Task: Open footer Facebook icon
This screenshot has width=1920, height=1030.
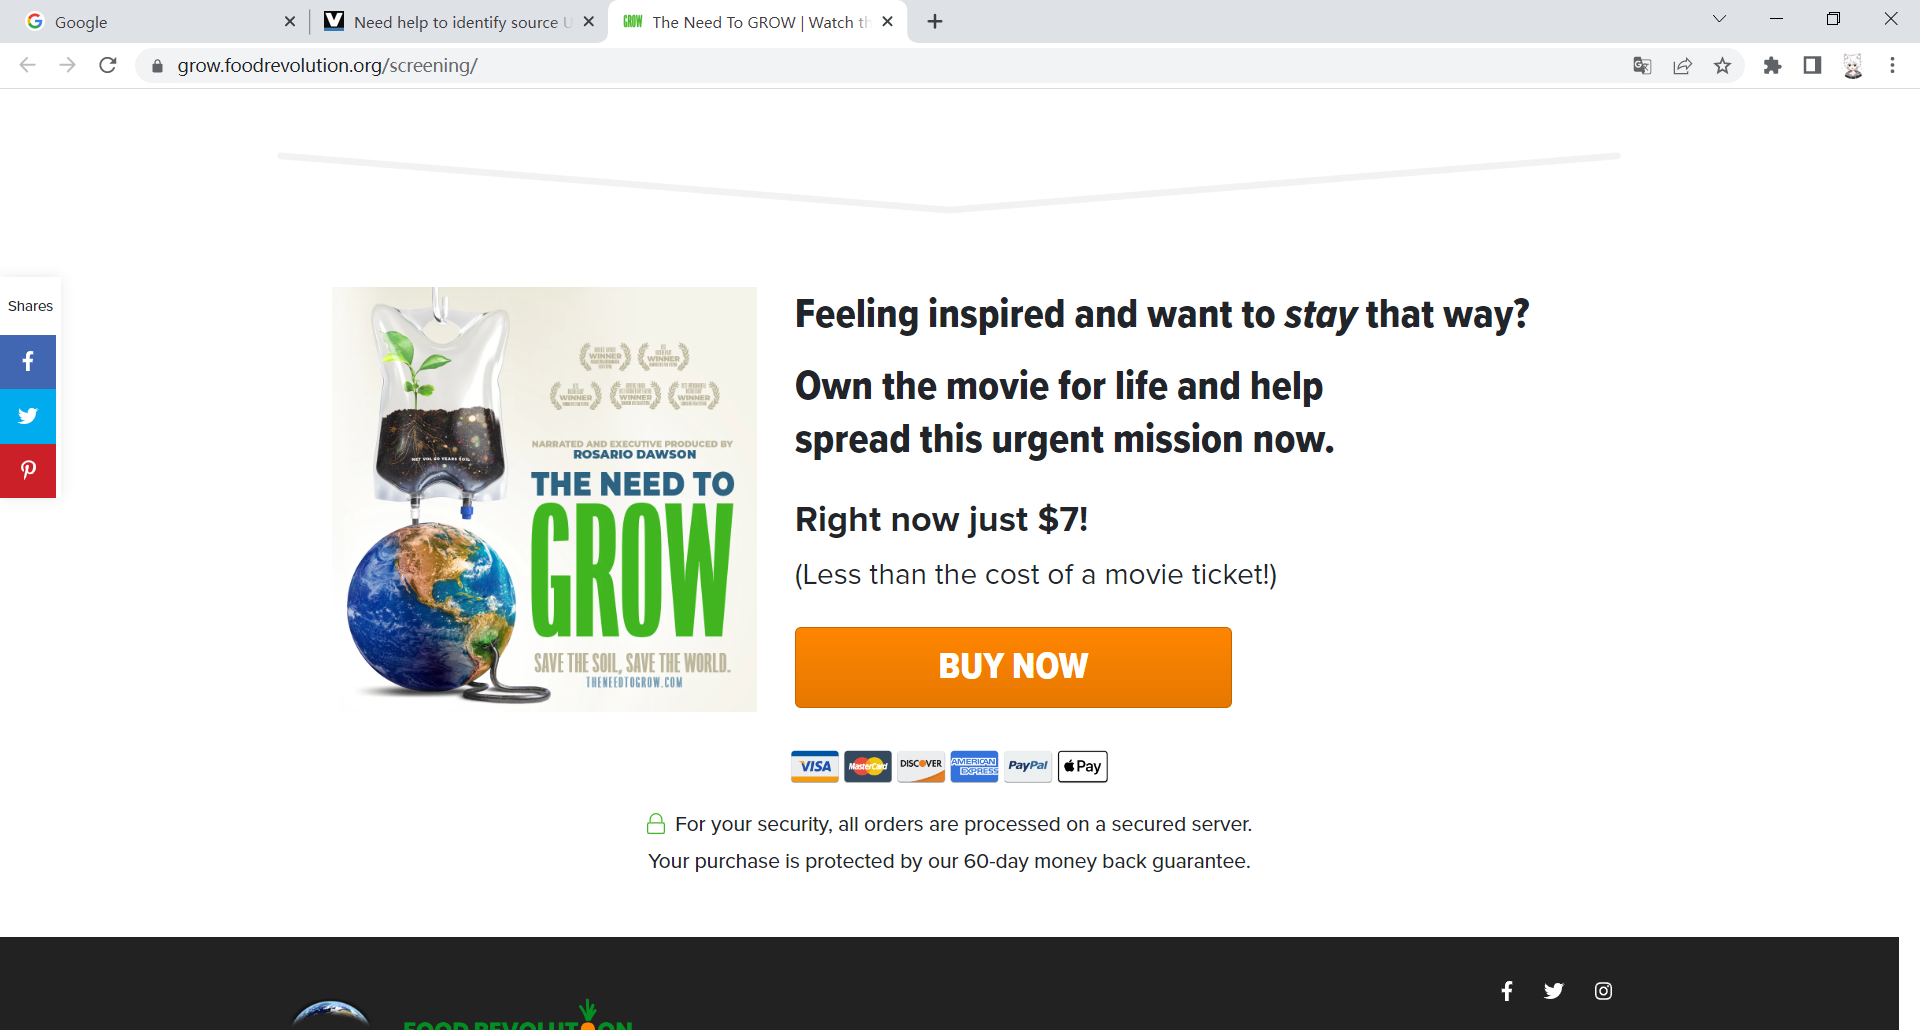Action: click(1507, 991)
